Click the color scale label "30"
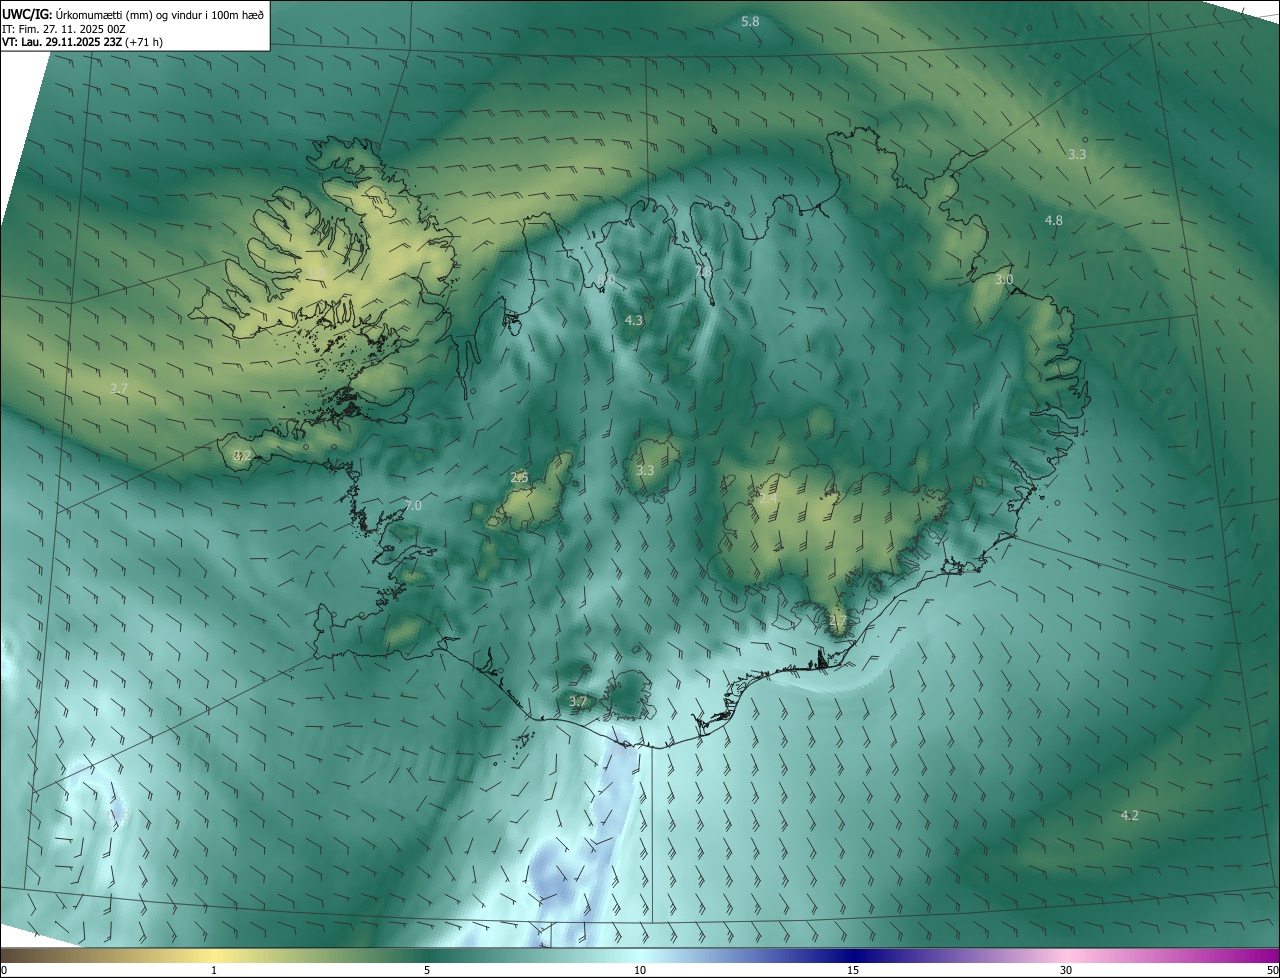Image resolution: width=1280 pixels, height=978 pixels. click(1066, 970)
